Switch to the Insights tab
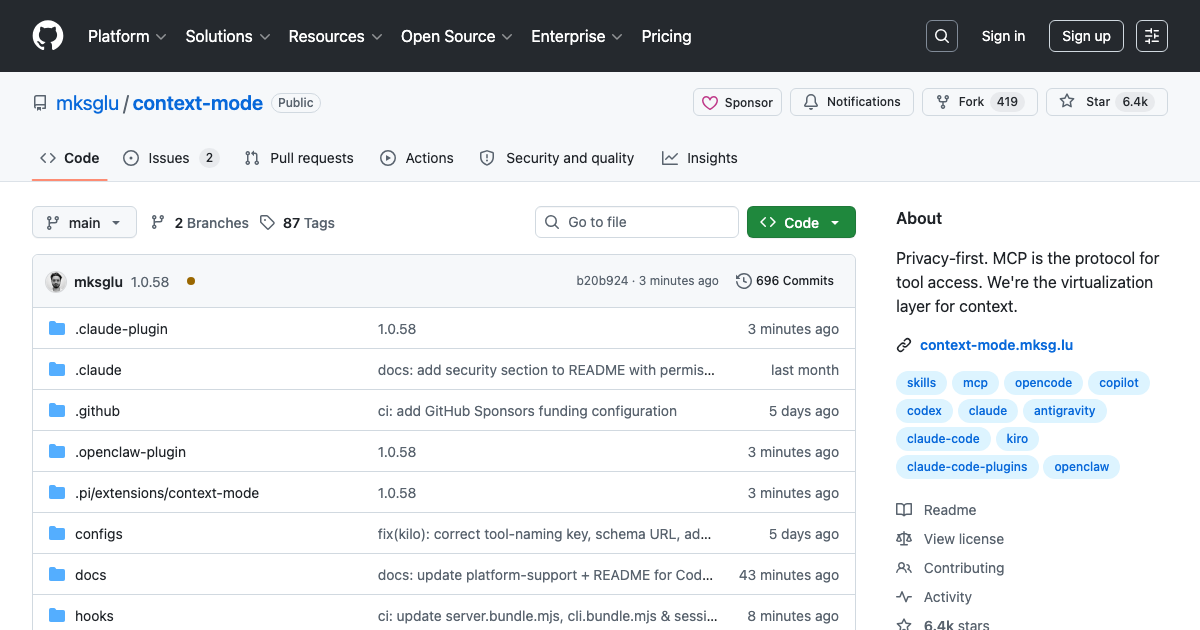This screenshot has width=1200, height=630. (x=700, y=158)
